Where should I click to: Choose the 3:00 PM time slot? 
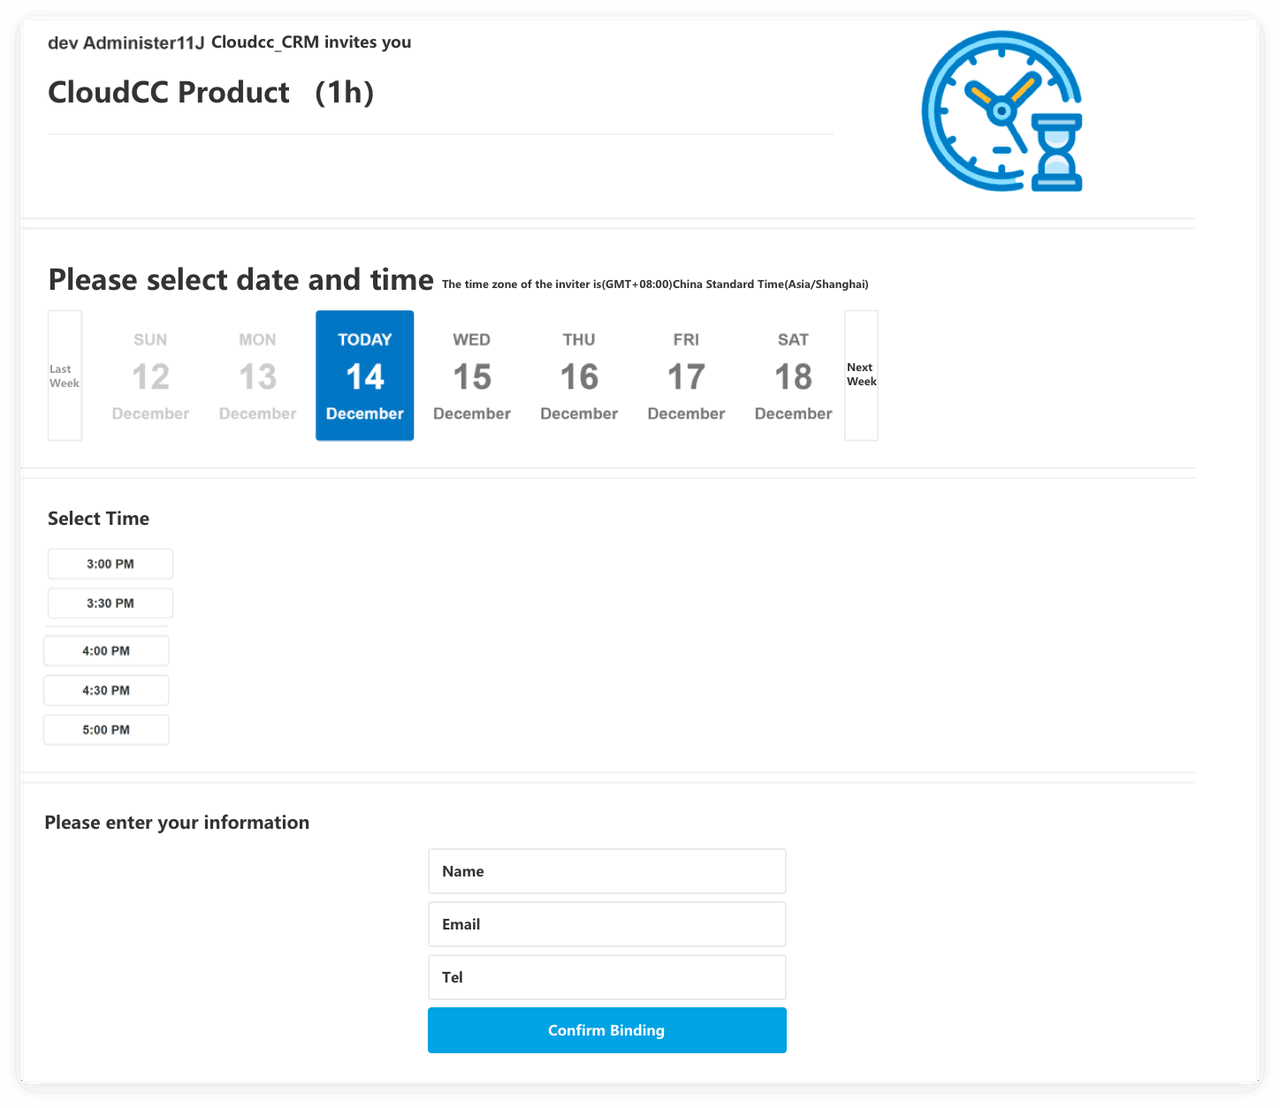click(x=110, y=564)
